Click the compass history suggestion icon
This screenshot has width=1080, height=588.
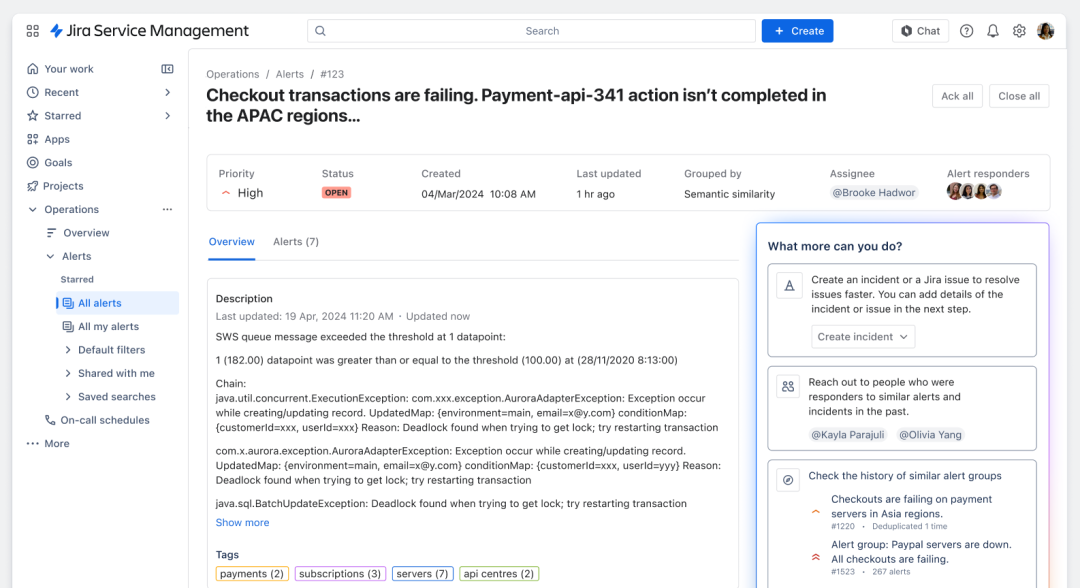pos(788,480)
